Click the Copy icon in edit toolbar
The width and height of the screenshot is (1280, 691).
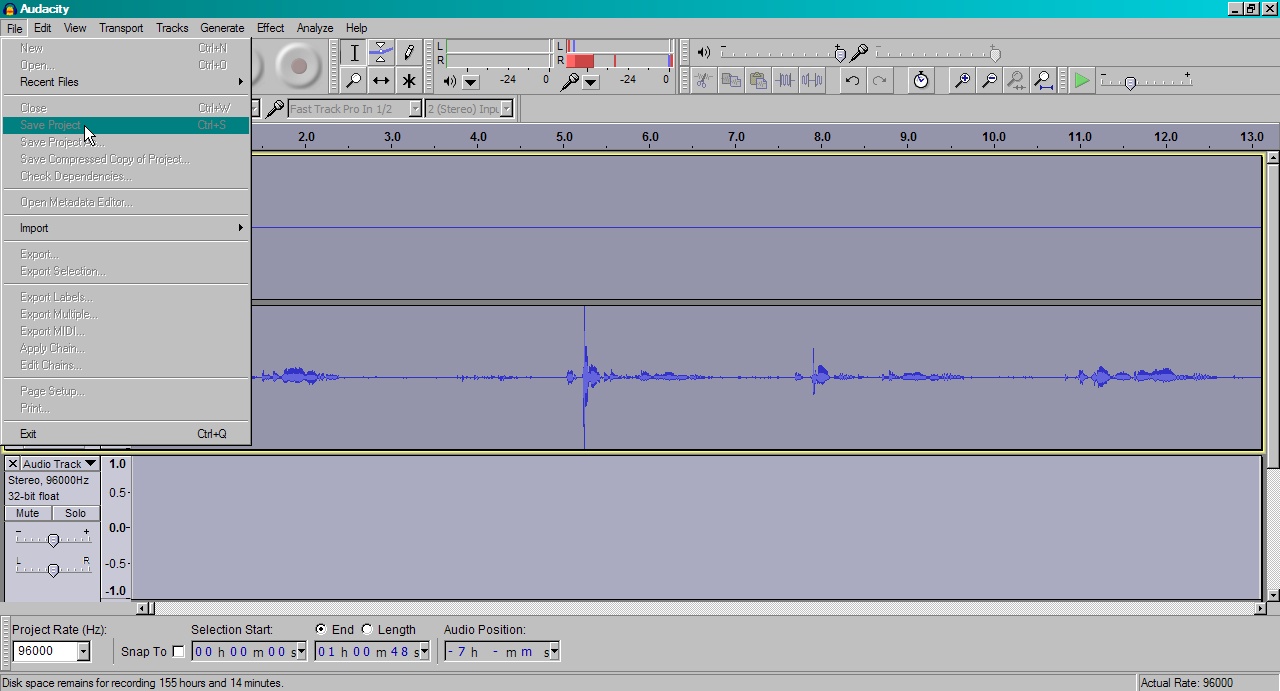click(x=731, y=80)
